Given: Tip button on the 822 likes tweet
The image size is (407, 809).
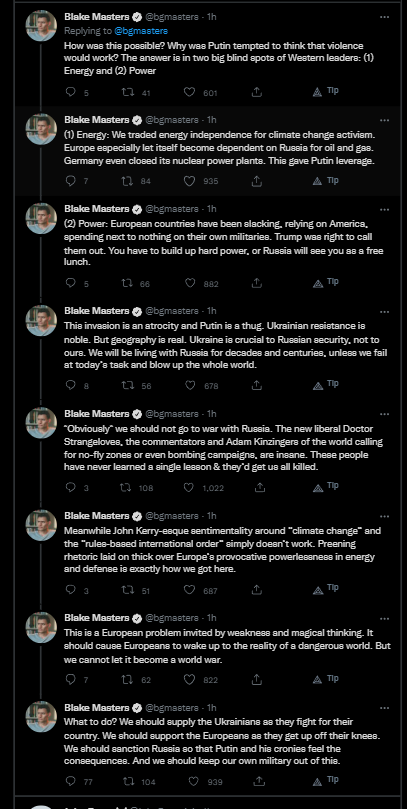Looking at the screenshot, I should 325,679.
